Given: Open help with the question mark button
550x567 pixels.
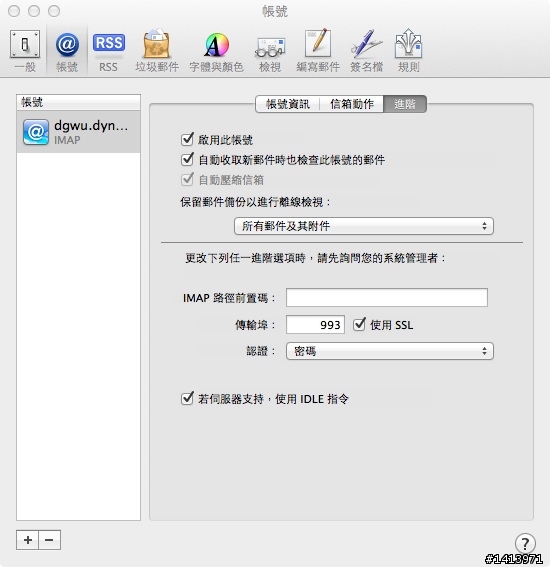Looking at the screenshot, I should 525,543.
